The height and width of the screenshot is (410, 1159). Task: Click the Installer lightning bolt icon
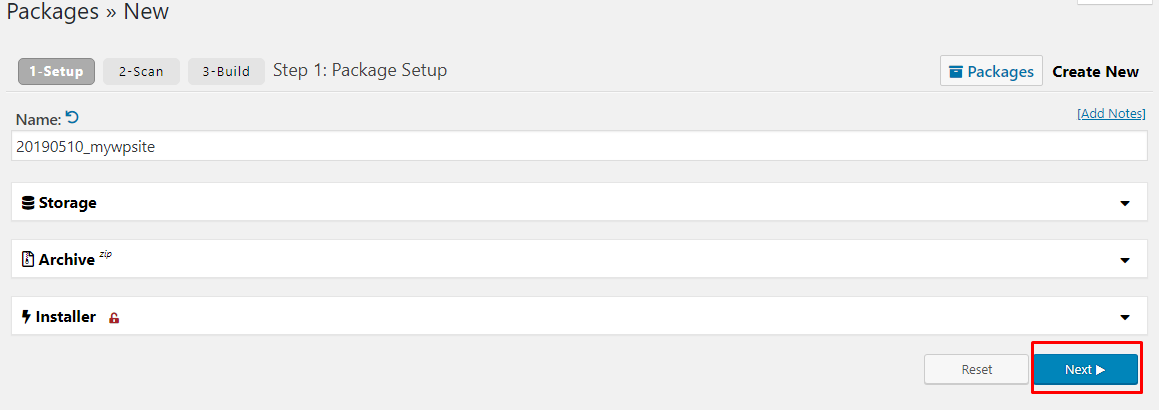point(27,317)
